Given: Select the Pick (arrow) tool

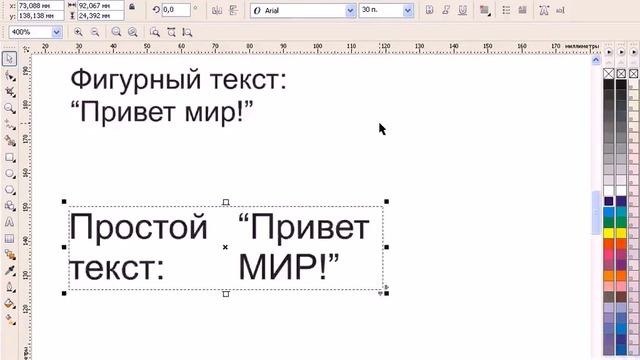Looking at the screenshot, I should pyautogui.click(x=9, y=59).
